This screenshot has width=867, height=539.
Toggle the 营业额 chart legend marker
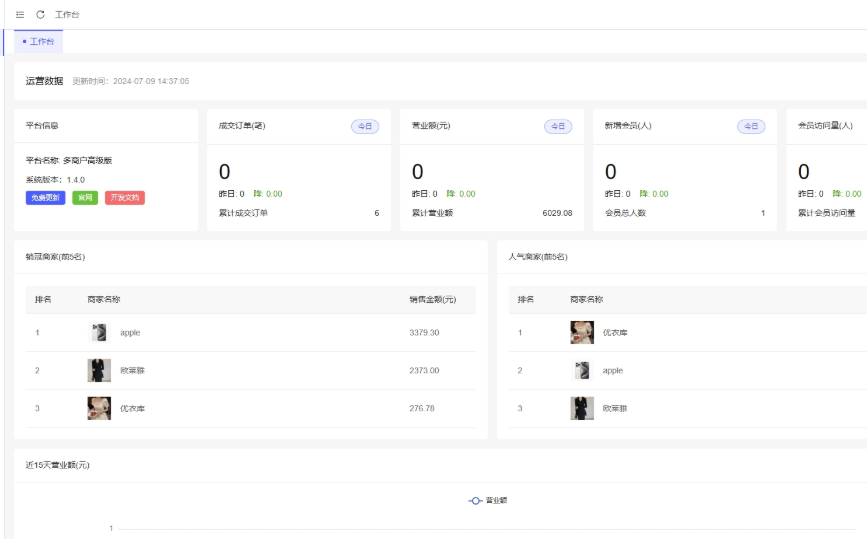pyautogui.click(x=476, y=500)
